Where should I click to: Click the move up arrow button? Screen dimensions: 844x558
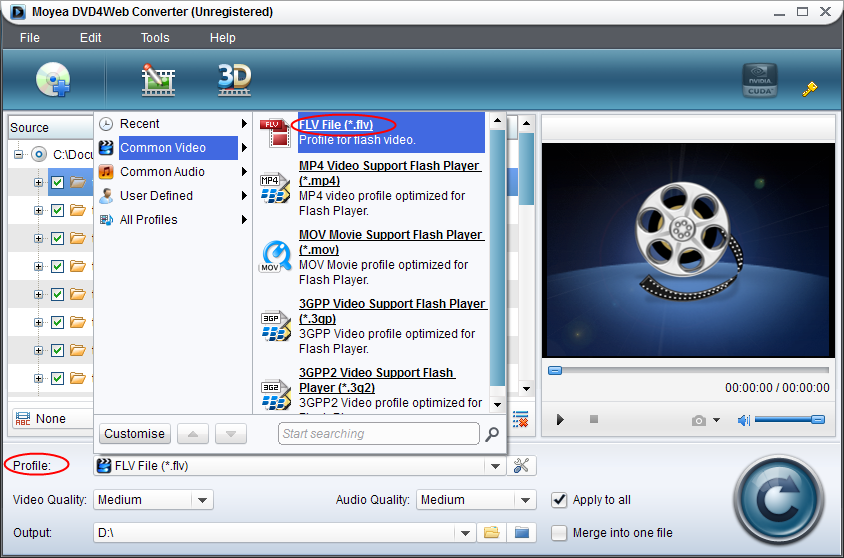click(193, 434)
